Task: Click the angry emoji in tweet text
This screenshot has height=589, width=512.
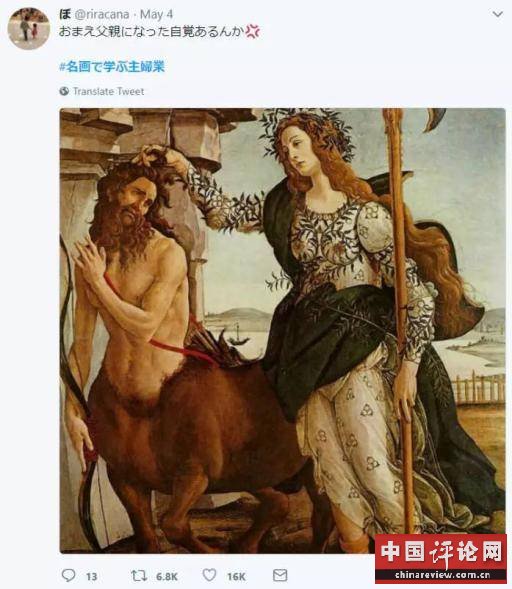Action: point(252,31)
